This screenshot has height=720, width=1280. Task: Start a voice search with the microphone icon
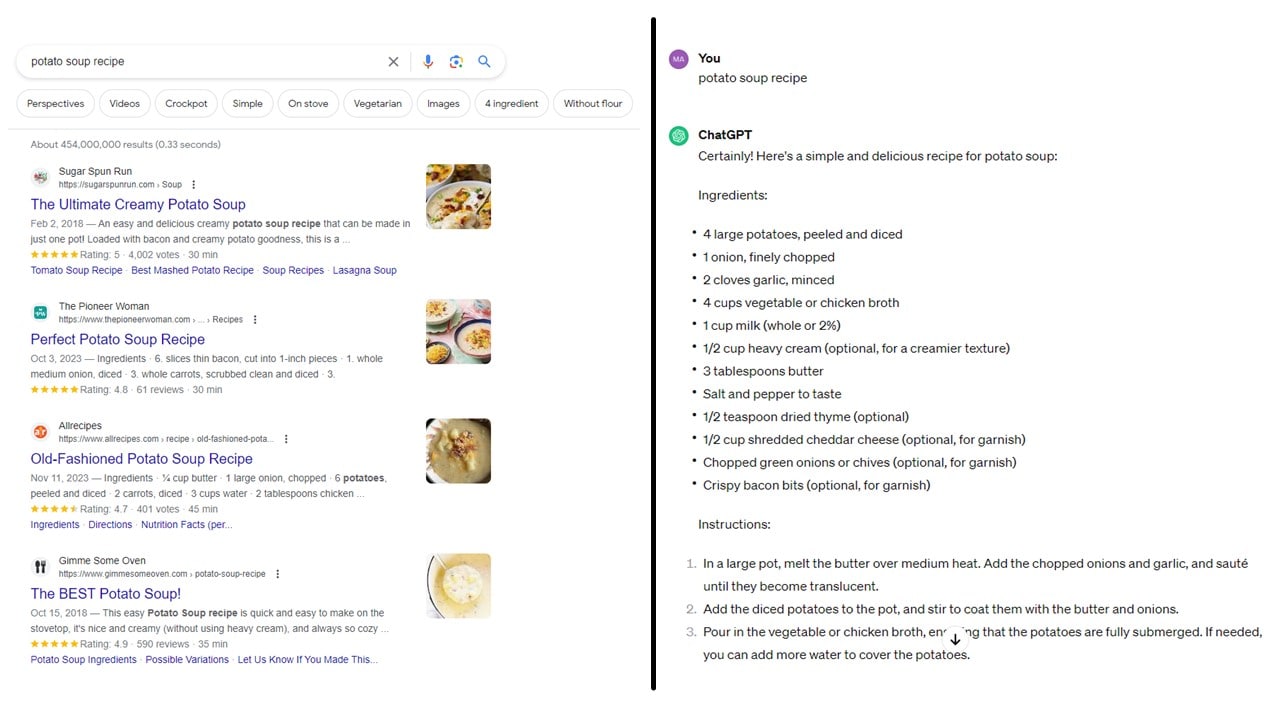[428, 61]
